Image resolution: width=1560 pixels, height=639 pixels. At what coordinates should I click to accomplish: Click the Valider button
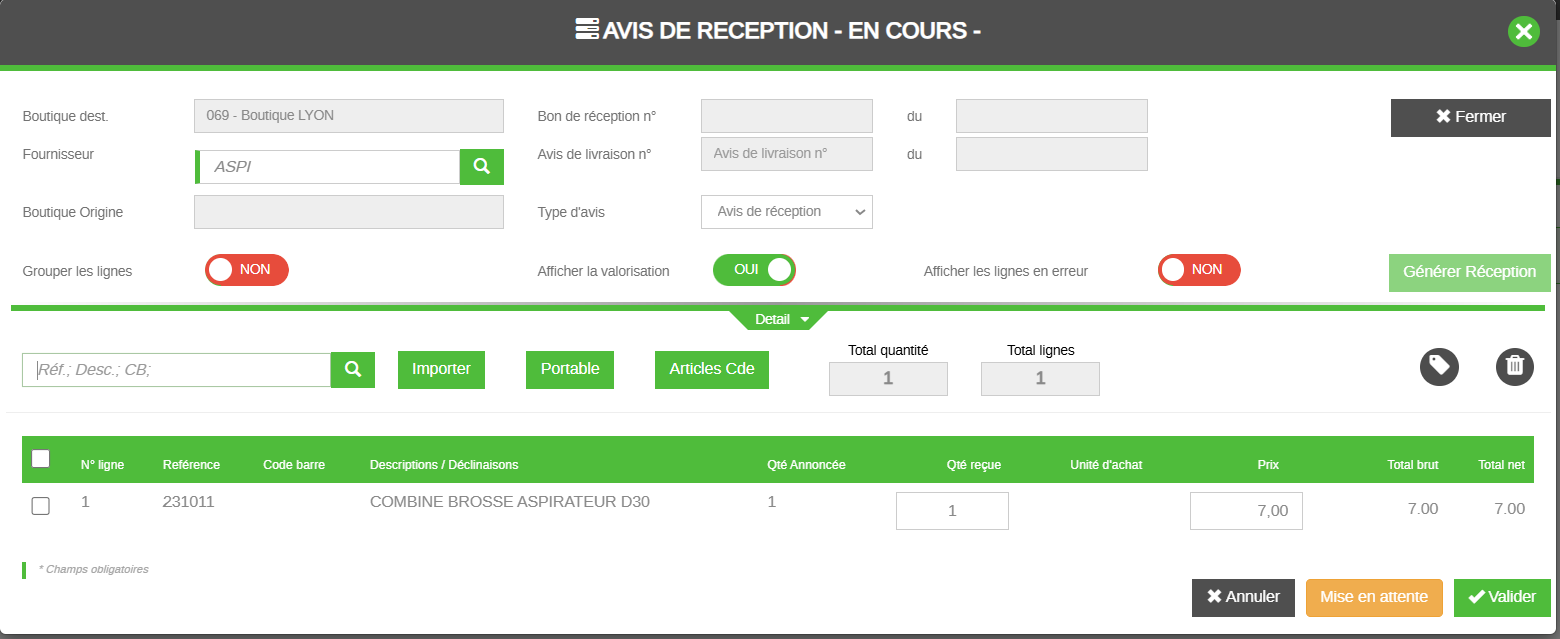coord(1502,598)
